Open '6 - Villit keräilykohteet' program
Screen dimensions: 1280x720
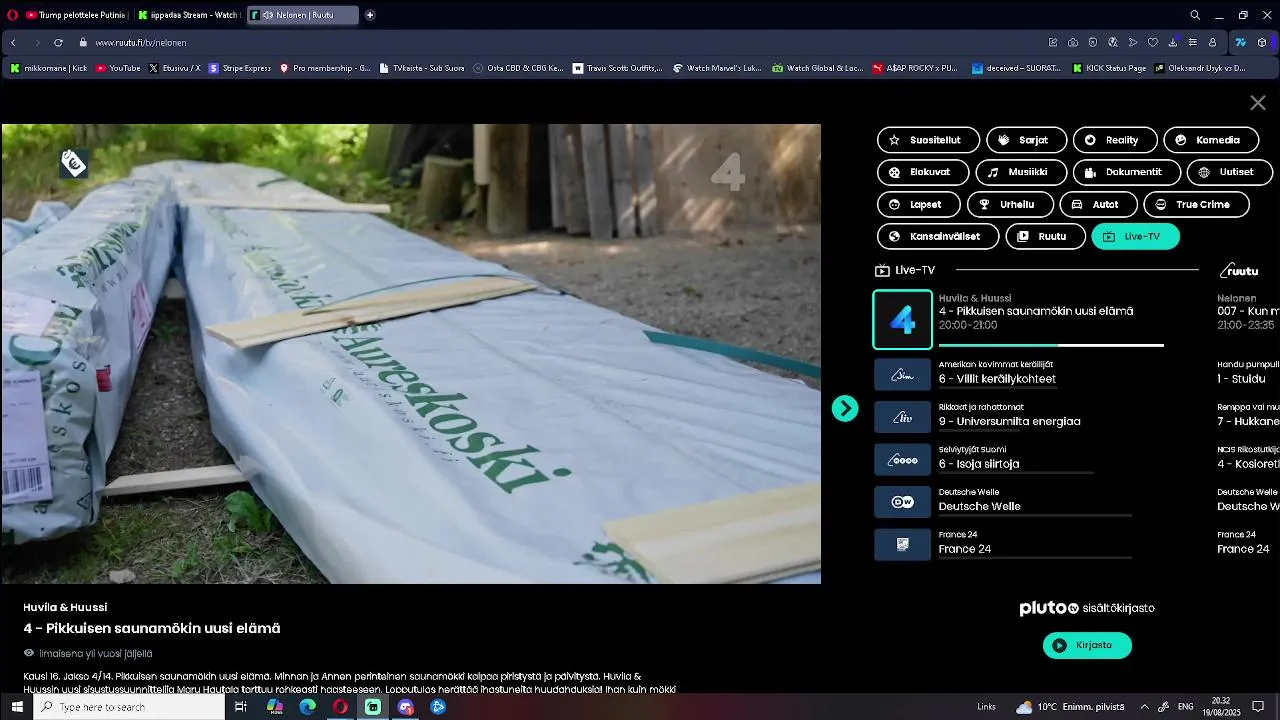pos(997,379)
